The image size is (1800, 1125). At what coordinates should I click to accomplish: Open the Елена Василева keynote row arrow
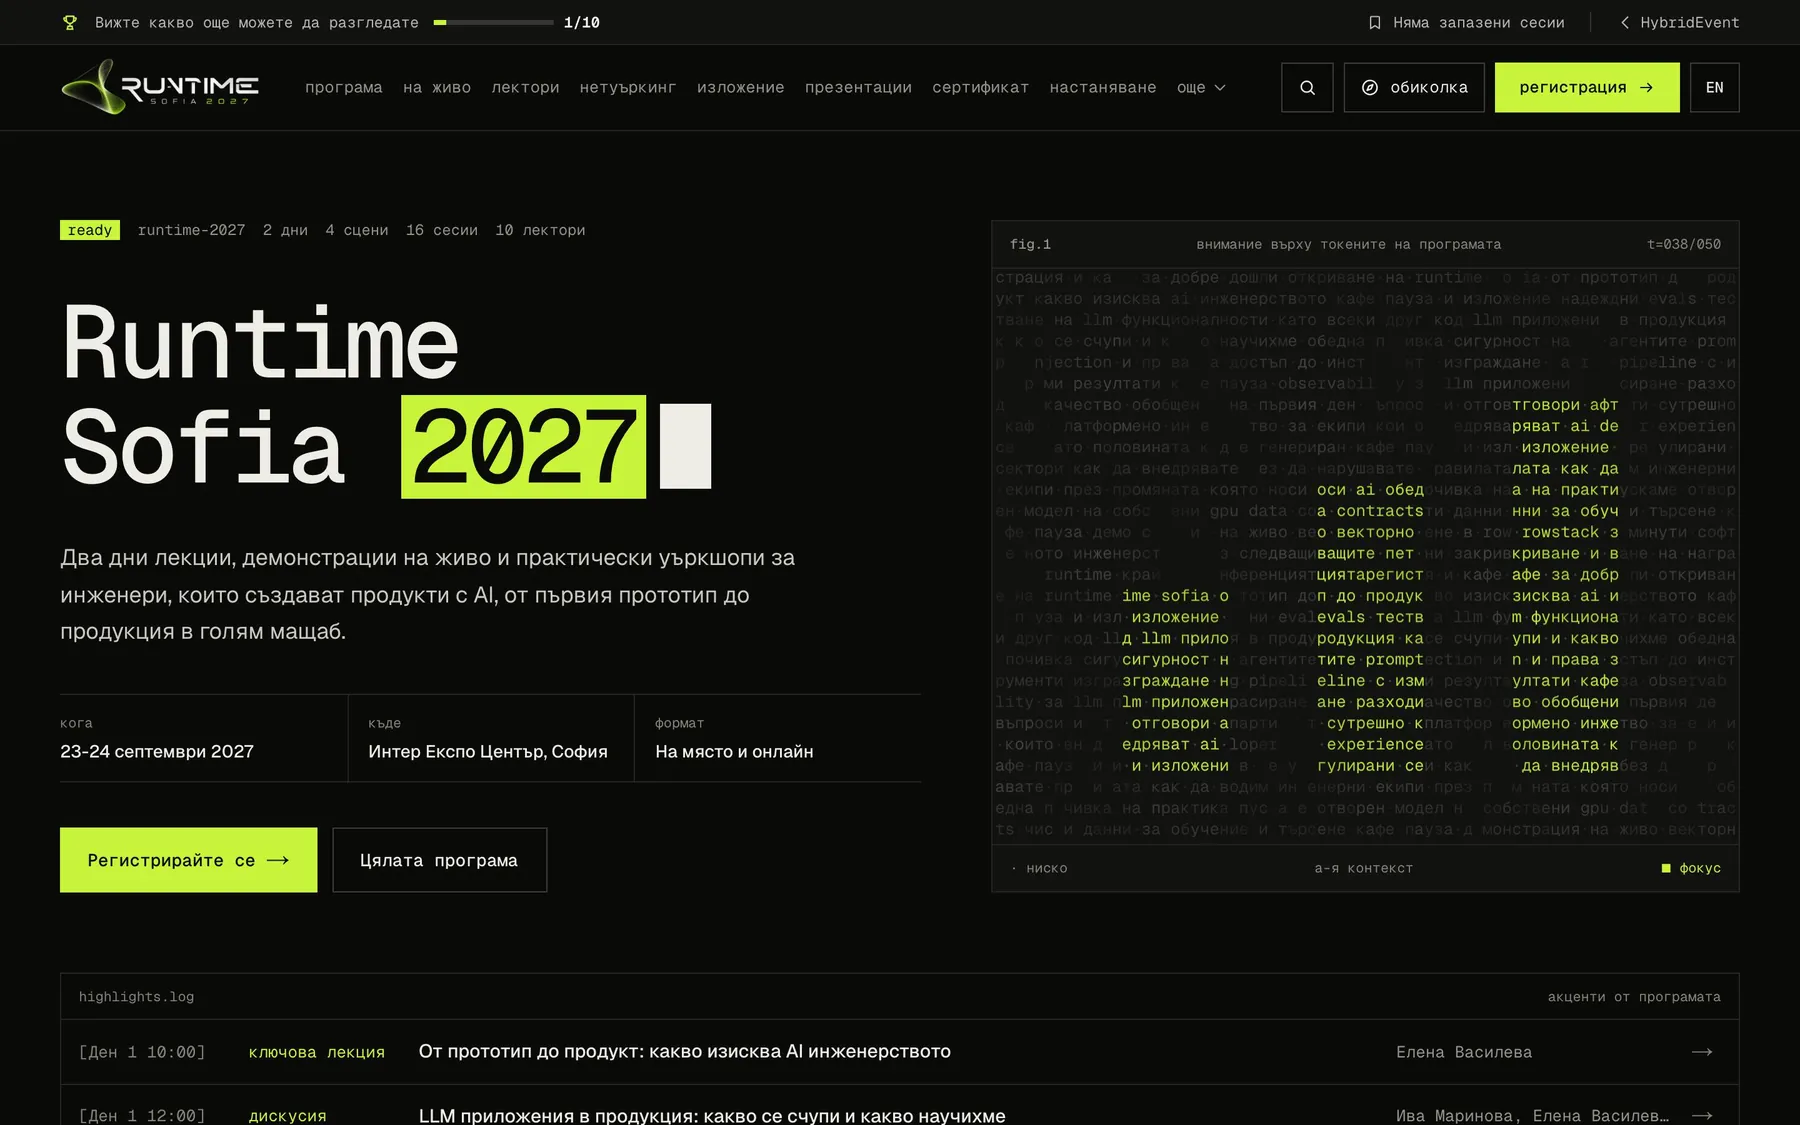(1702, 1052)
